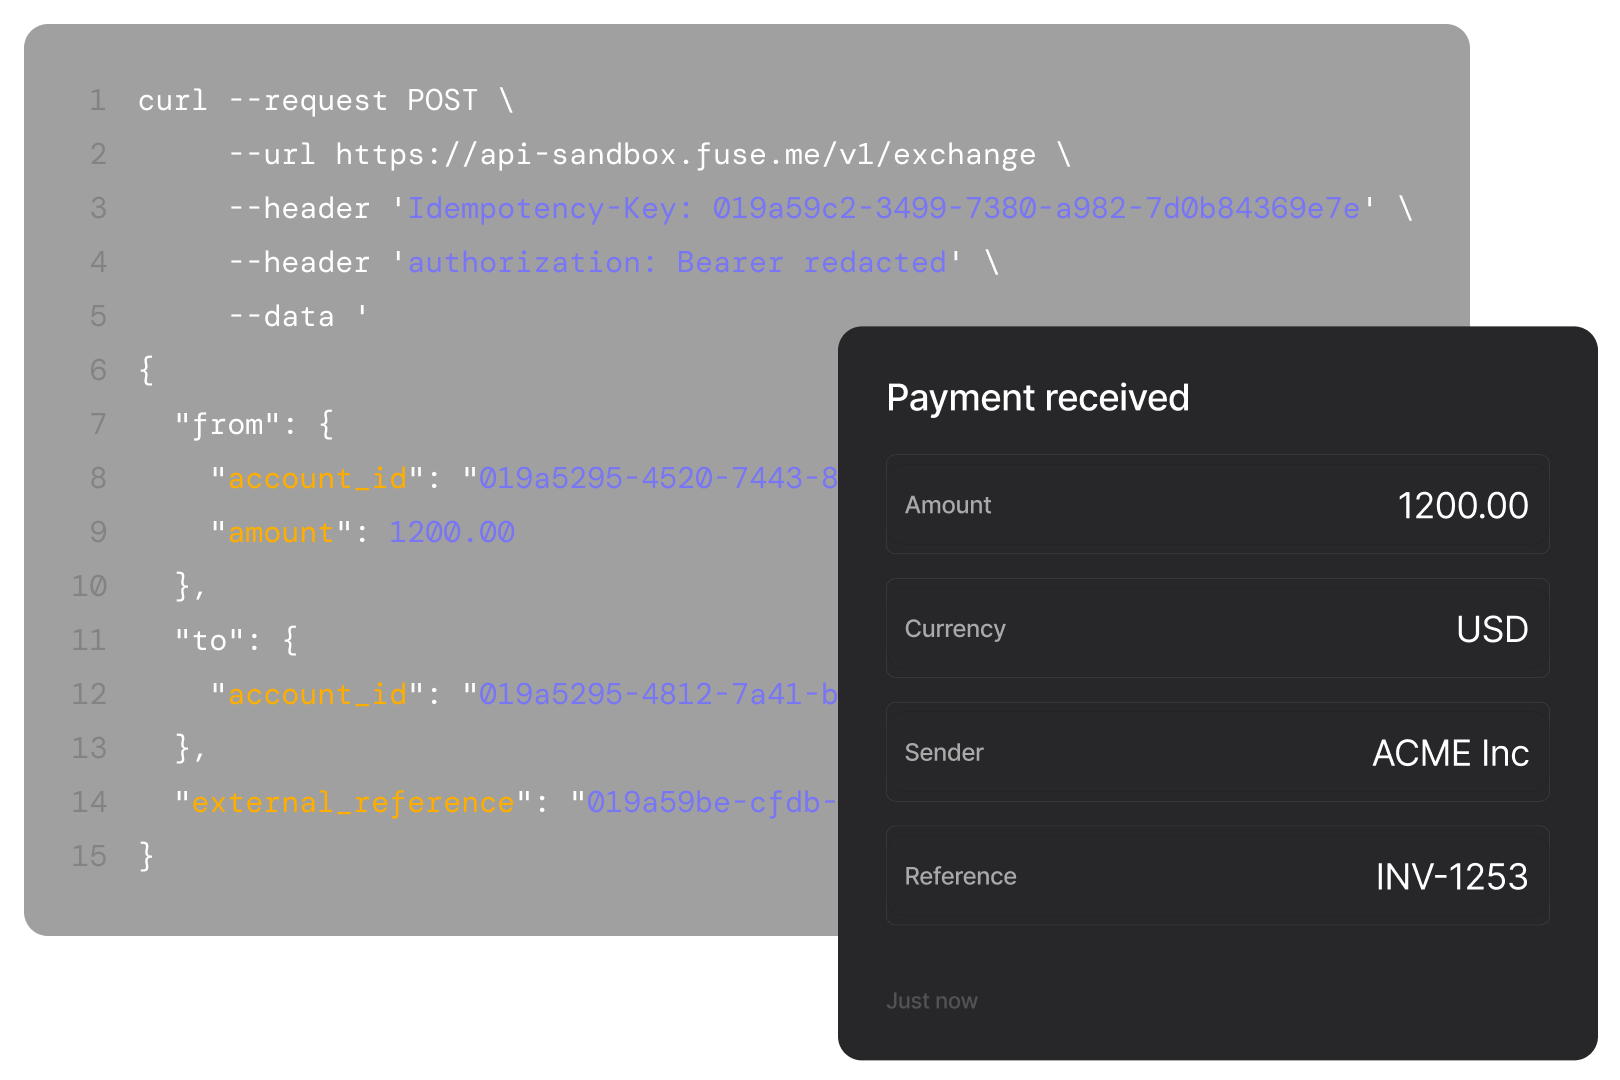Select the from account_id value
The image size is (1620, 1080).
pos(656,478)
